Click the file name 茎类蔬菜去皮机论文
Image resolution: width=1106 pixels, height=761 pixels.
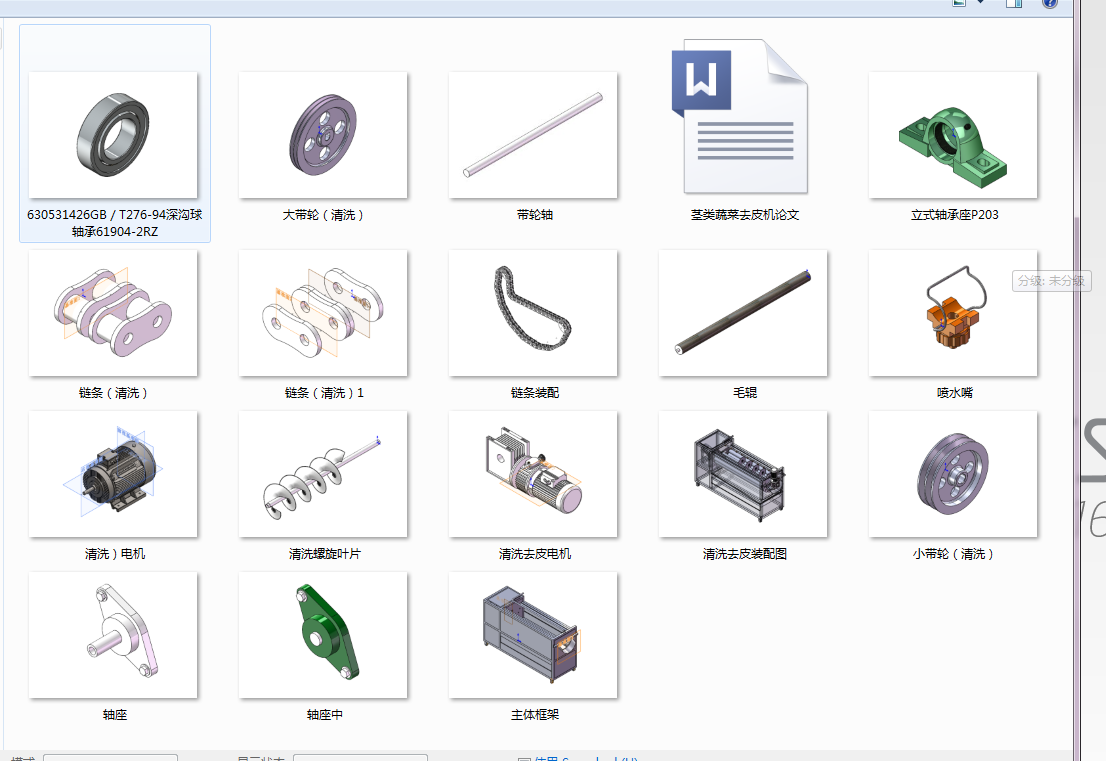[x=745, y=215]
